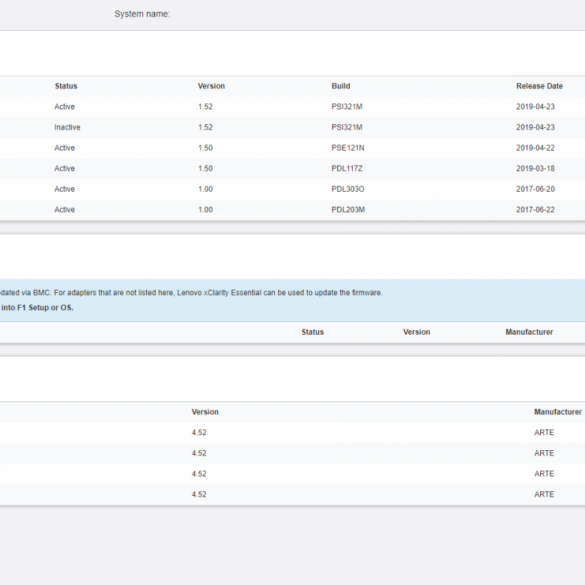This screenshot has height=585, width=585.
Task: Select the PSI321M build in the Inactive row
Action: 347,127
